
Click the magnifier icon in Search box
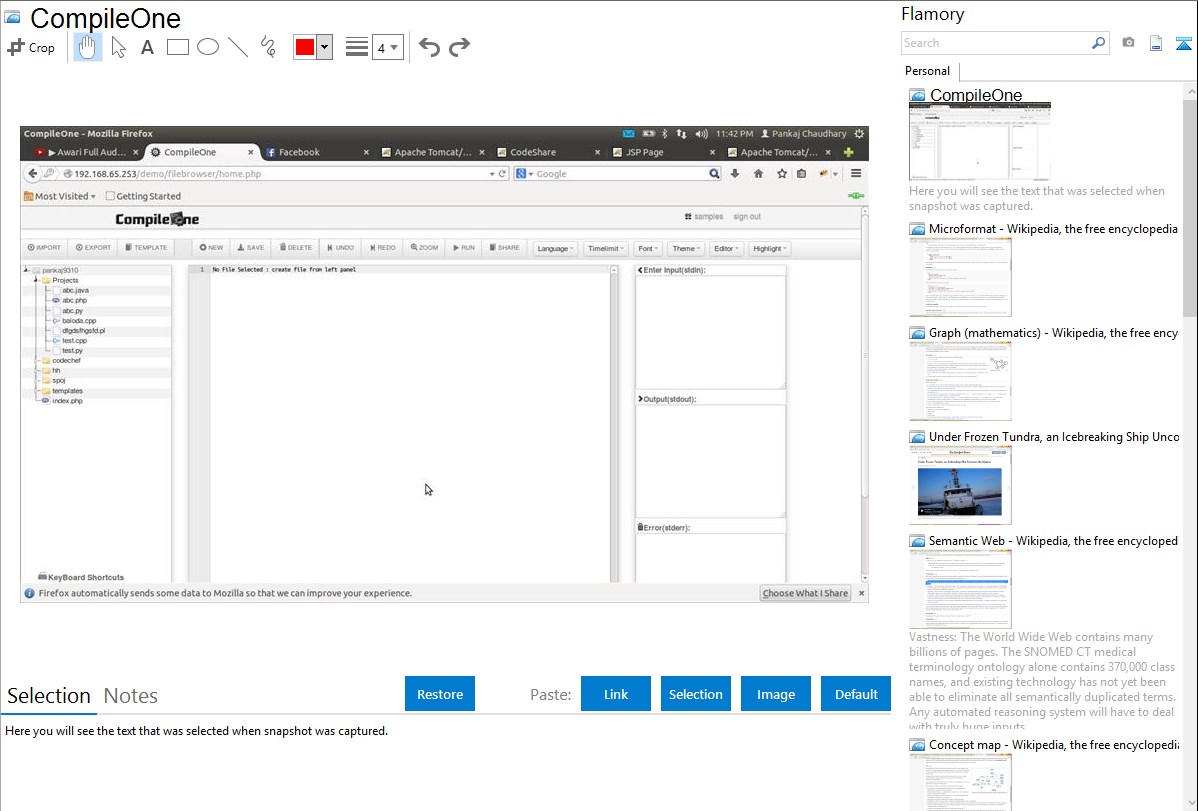coord(1098,43)
